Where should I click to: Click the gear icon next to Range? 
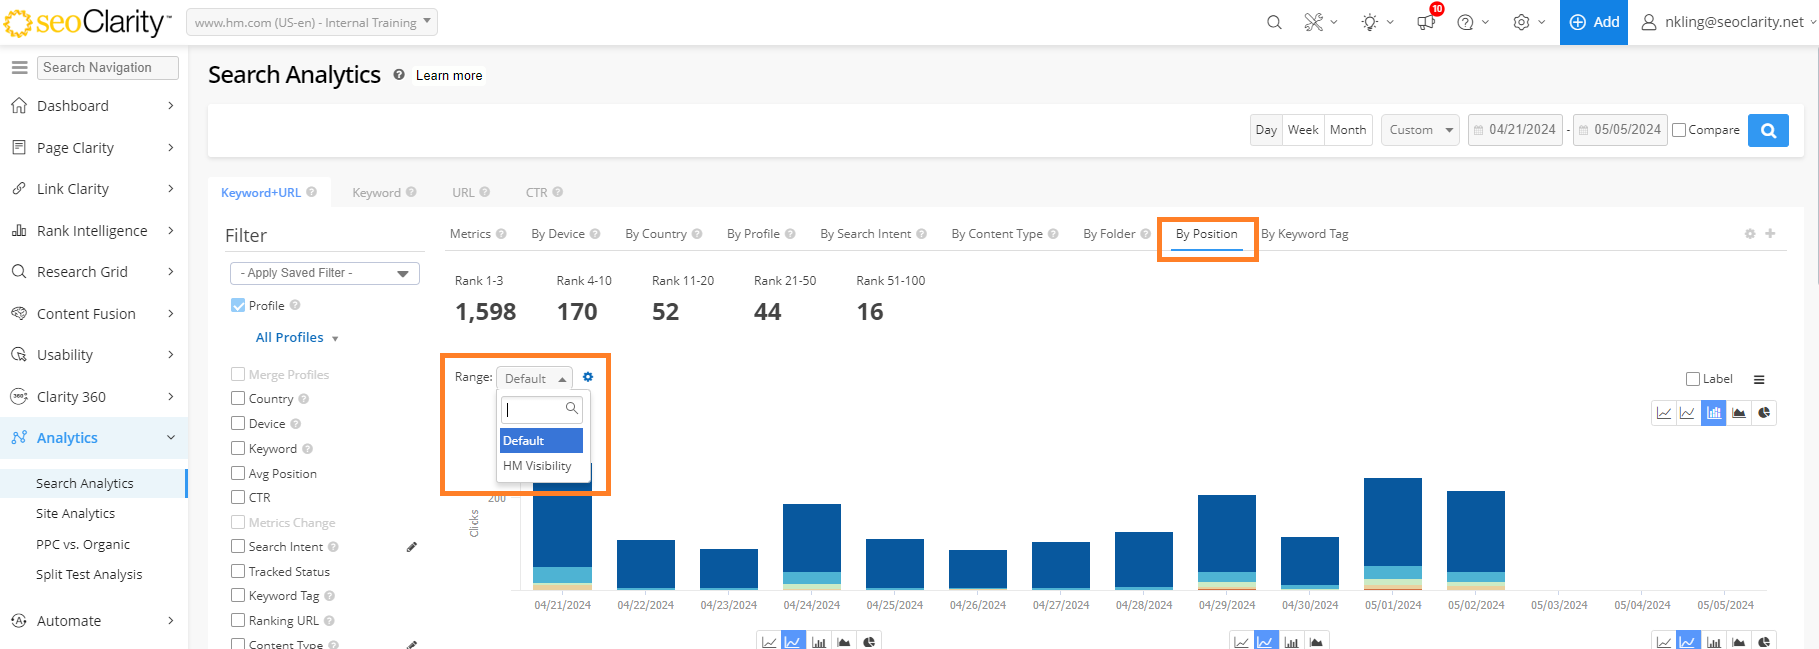588,377
